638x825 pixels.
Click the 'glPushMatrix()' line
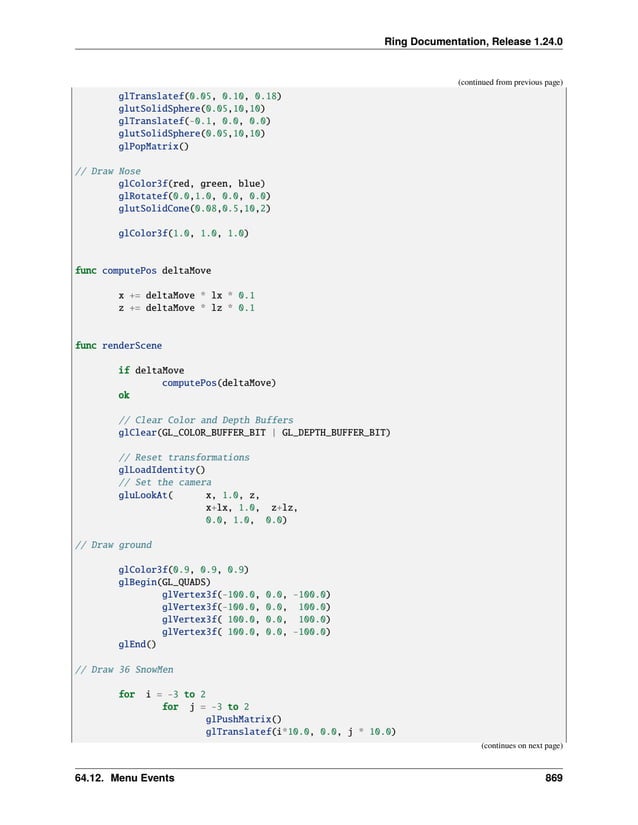click(244, 719)
